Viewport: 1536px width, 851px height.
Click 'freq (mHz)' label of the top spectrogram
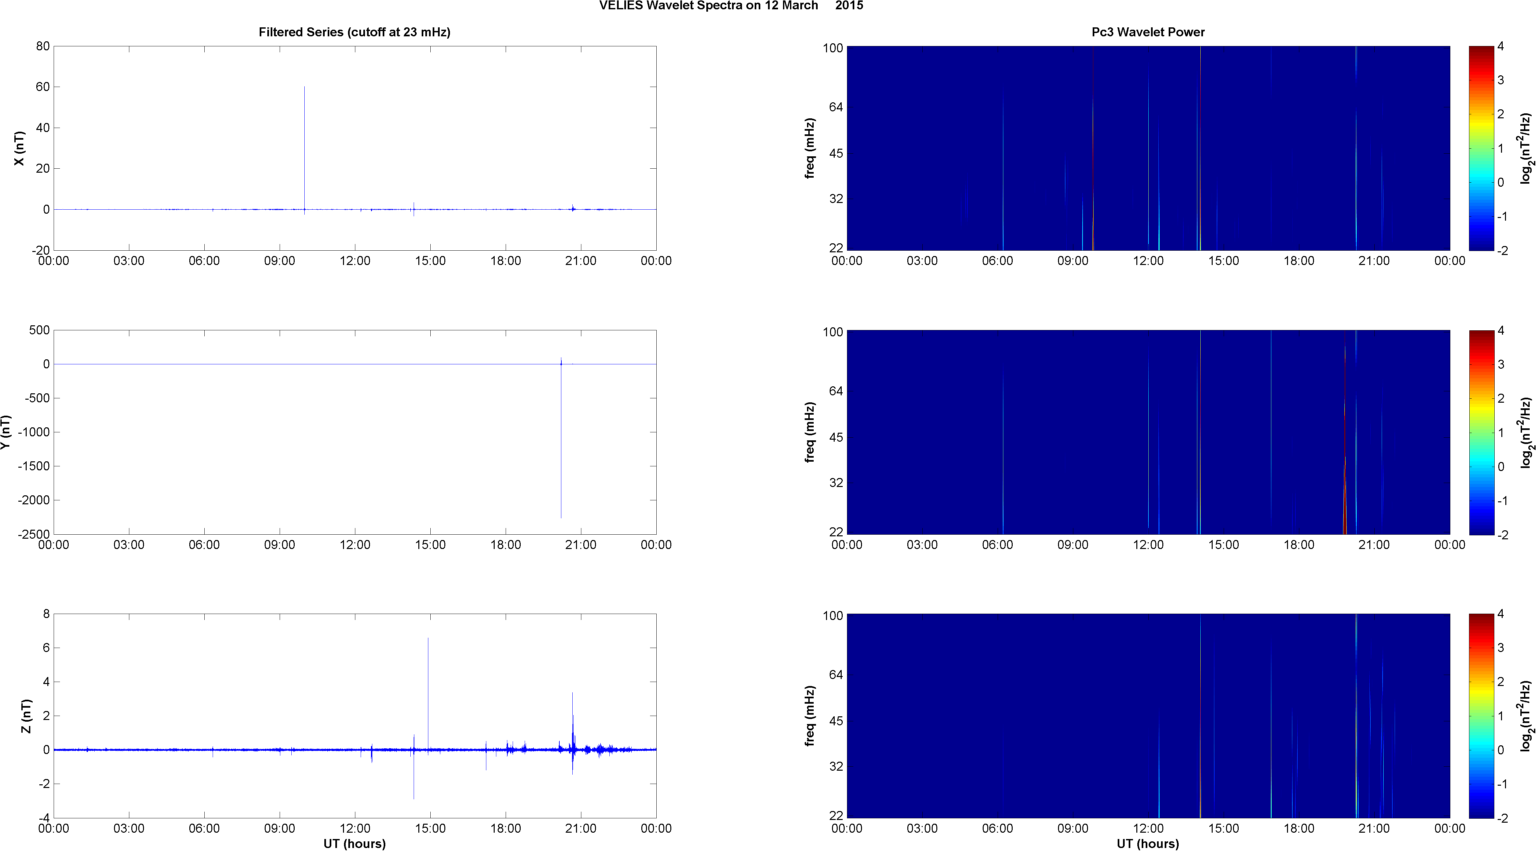tap(810, 148)
